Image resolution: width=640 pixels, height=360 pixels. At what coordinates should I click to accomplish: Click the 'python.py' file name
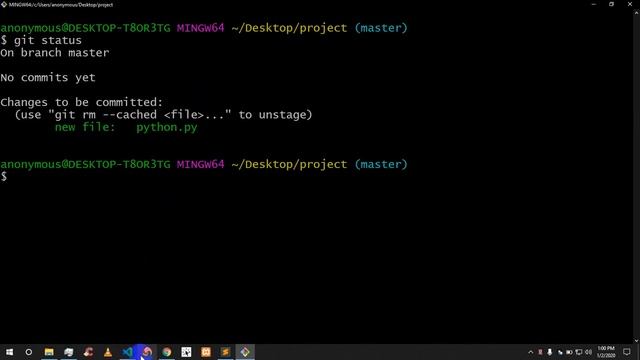pos(167,127)
